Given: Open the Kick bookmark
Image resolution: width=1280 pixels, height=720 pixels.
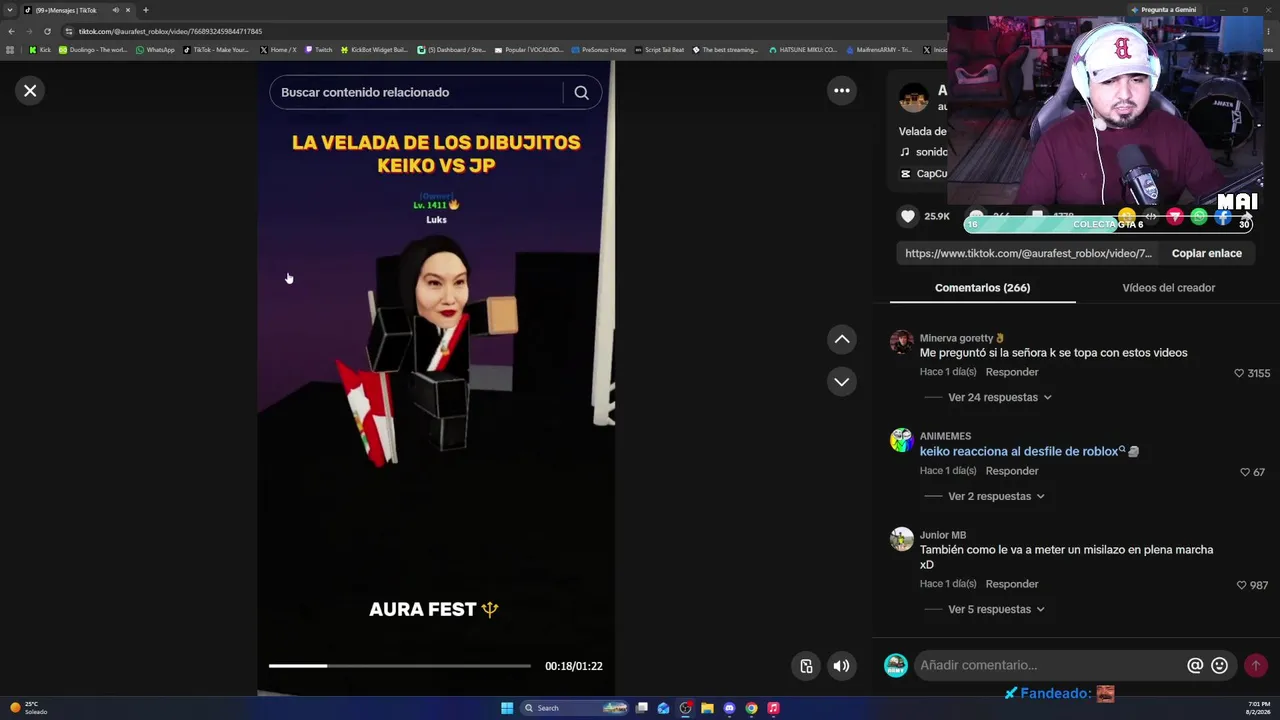Looking at the screenshot, I should (40, 50).
